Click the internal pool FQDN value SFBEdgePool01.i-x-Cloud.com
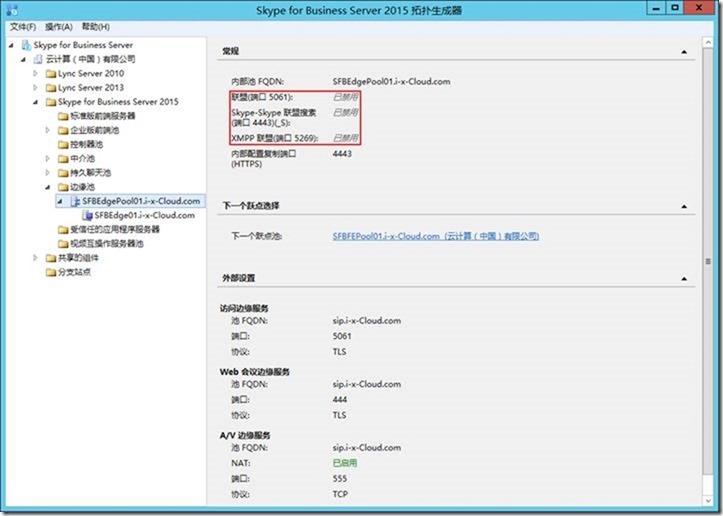The width and height of the screenshot is (723, 516). pyautogui.click(x=391, y=82)
